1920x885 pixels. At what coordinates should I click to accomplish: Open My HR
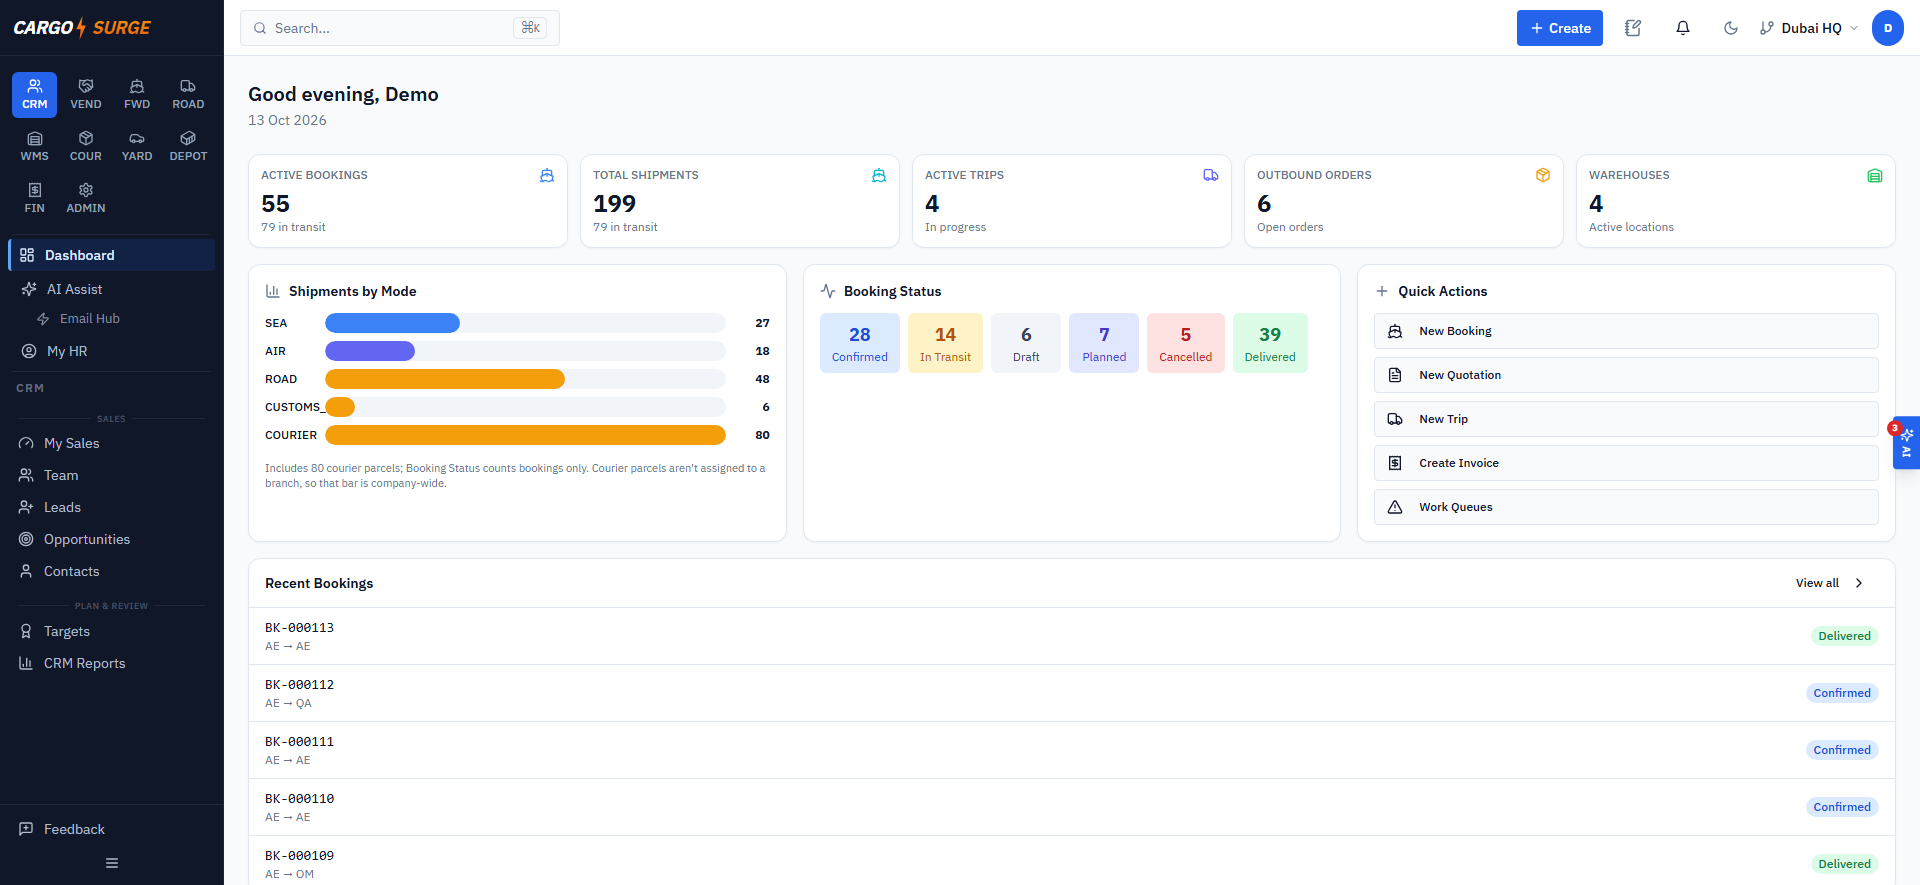pyautogui.click(x=112, y=351)
